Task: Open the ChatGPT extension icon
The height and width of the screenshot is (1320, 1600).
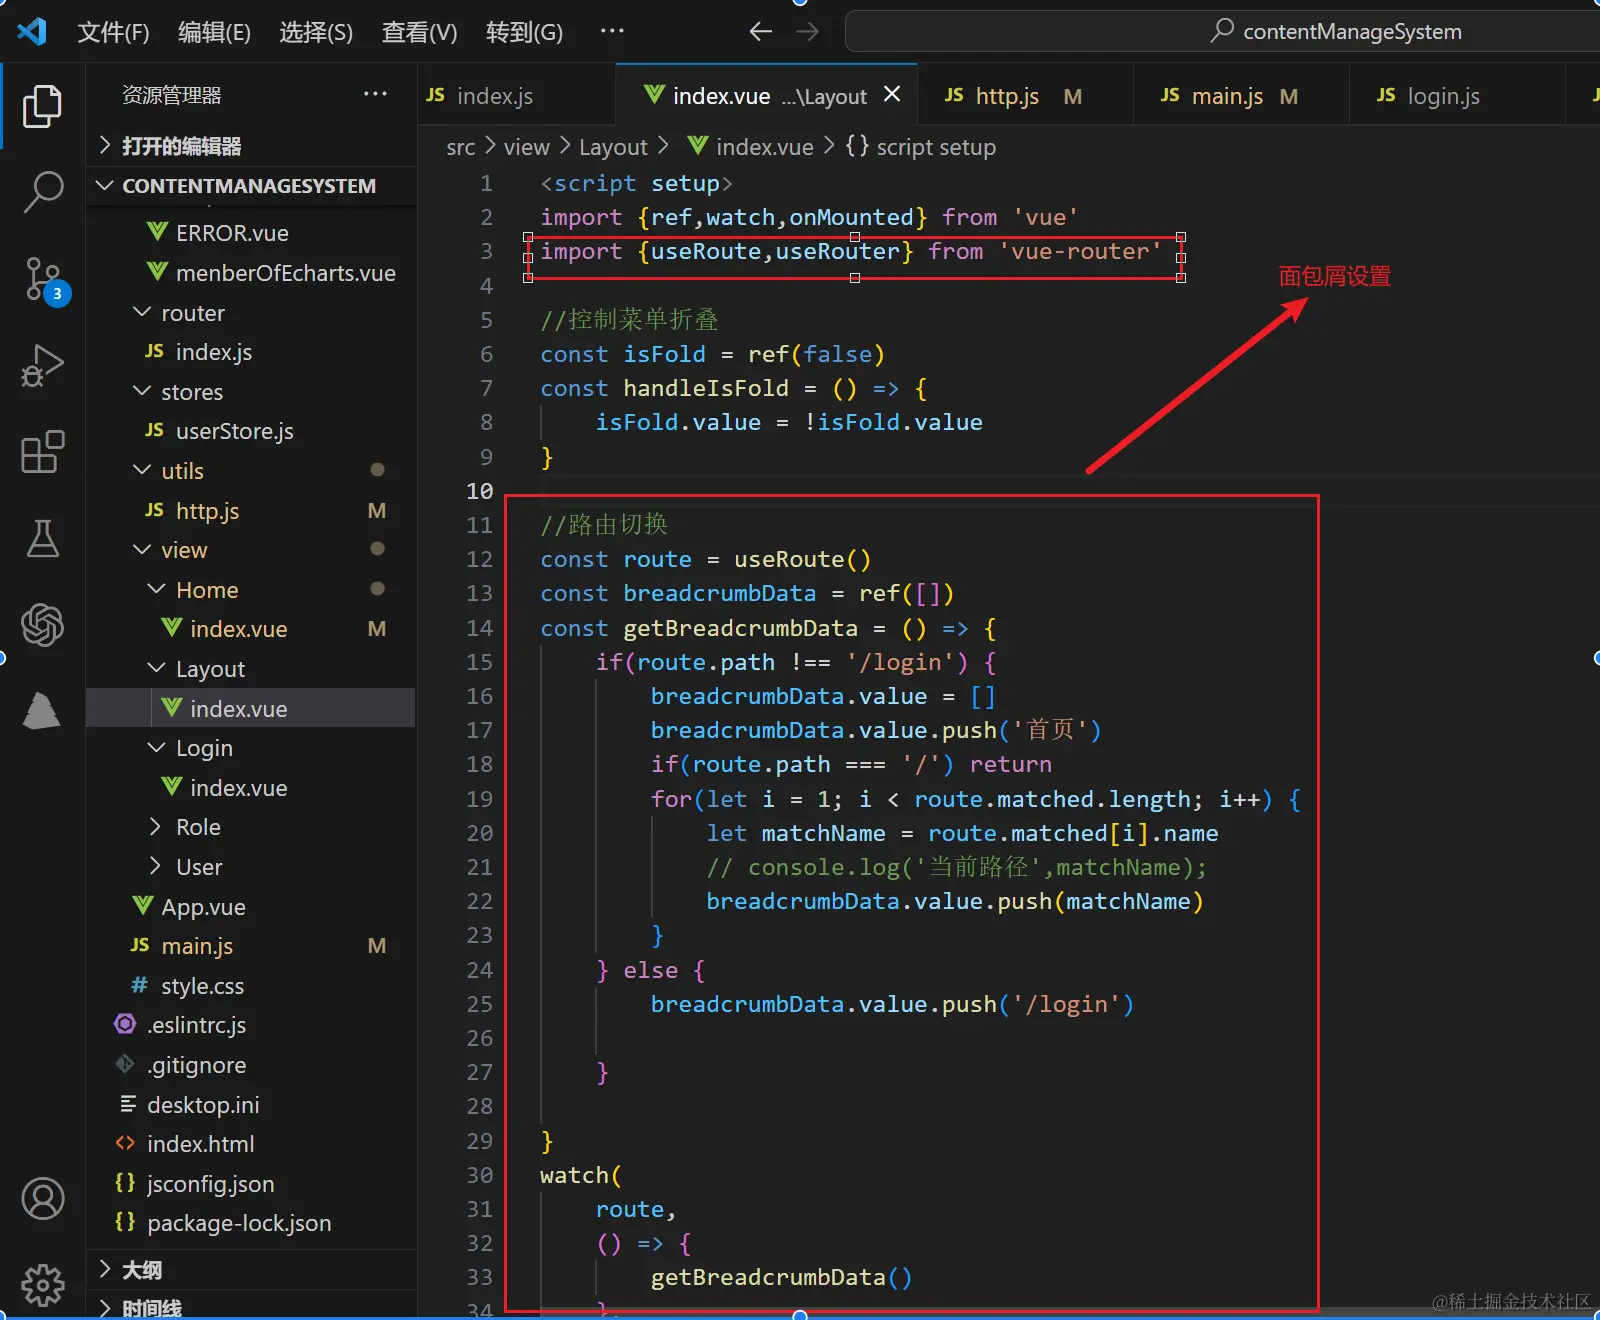Action: 42,625
